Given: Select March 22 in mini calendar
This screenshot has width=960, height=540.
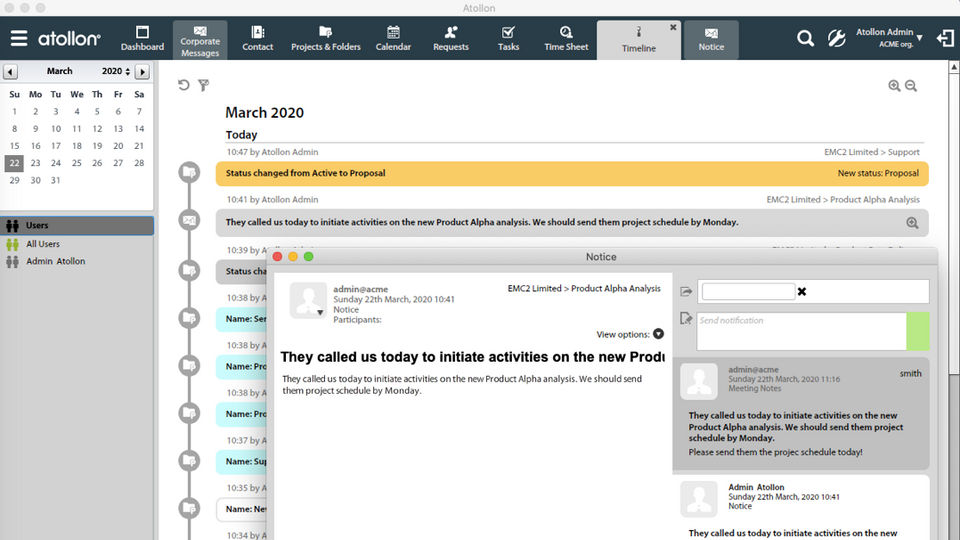Looking at the screenshot, I should click(x=14, y=163).
